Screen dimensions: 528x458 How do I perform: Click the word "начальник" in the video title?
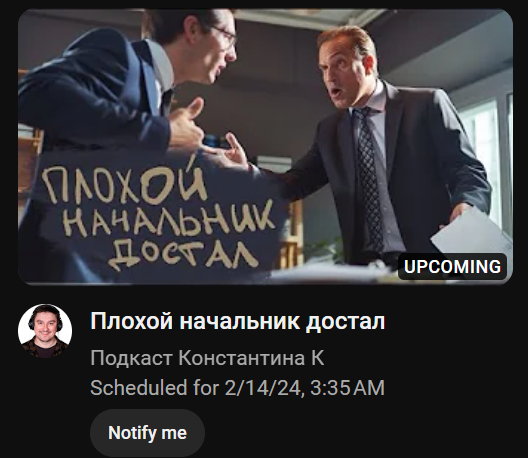click(x=239, y=321)
